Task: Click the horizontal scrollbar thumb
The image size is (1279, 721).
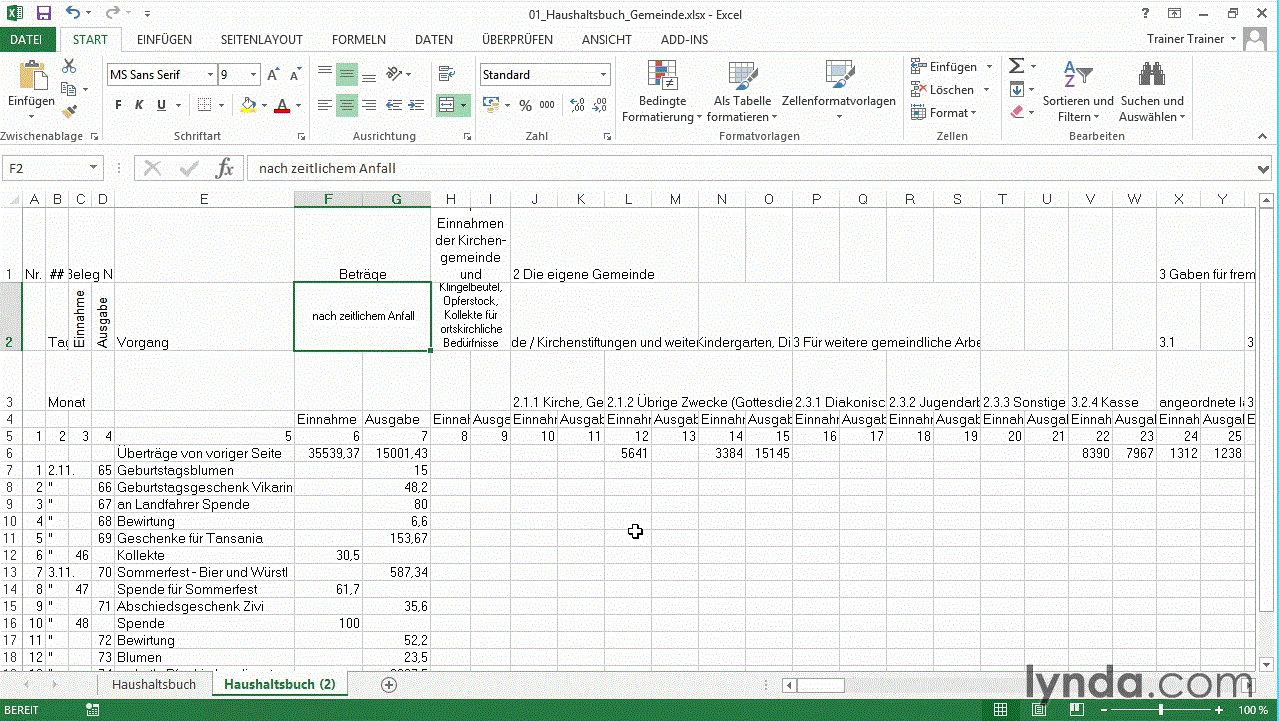Action: [820, 685]
